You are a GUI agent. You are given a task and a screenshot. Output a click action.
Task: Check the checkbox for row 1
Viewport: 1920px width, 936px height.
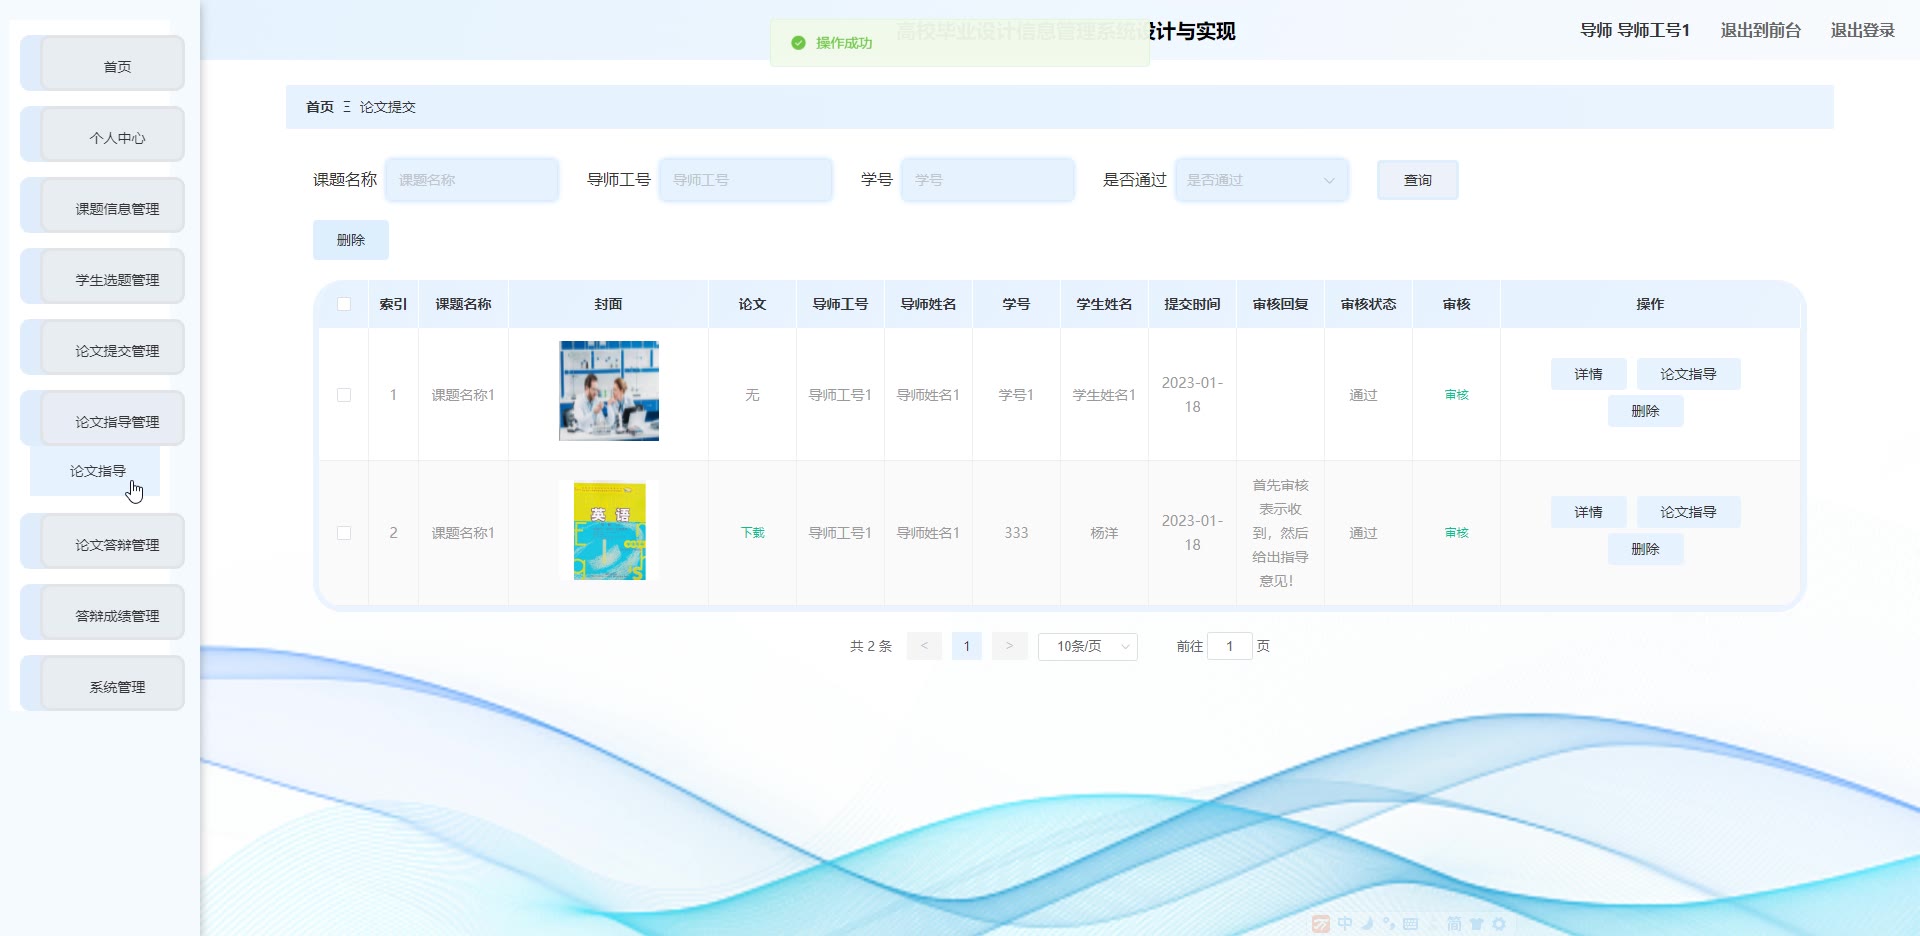[x=344, y=395]
